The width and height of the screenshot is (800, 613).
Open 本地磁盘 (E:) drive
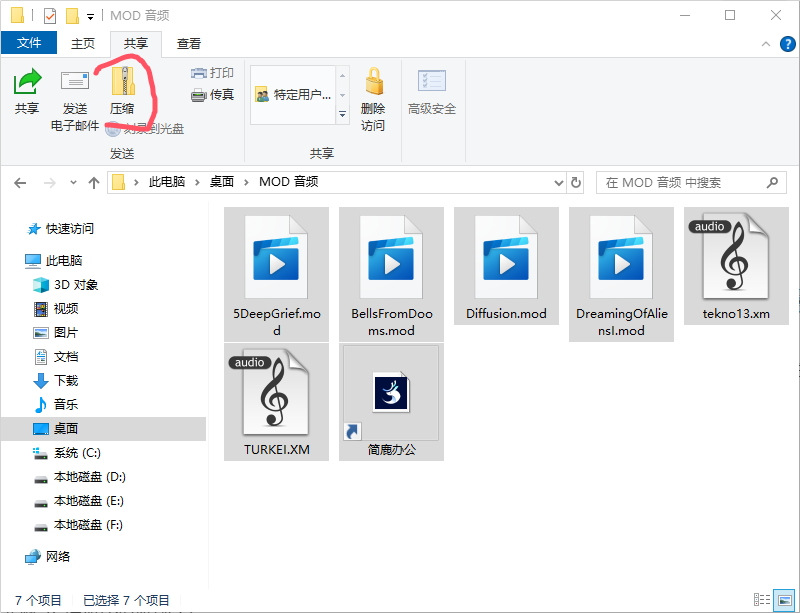pos(79,501)
